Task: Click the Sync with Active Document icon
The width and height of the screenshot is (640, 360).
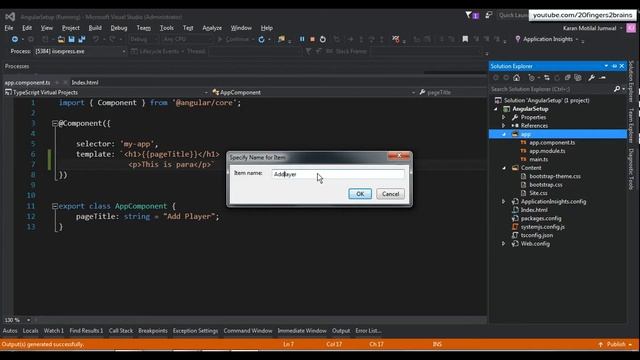Action: (x=547, y=78)
